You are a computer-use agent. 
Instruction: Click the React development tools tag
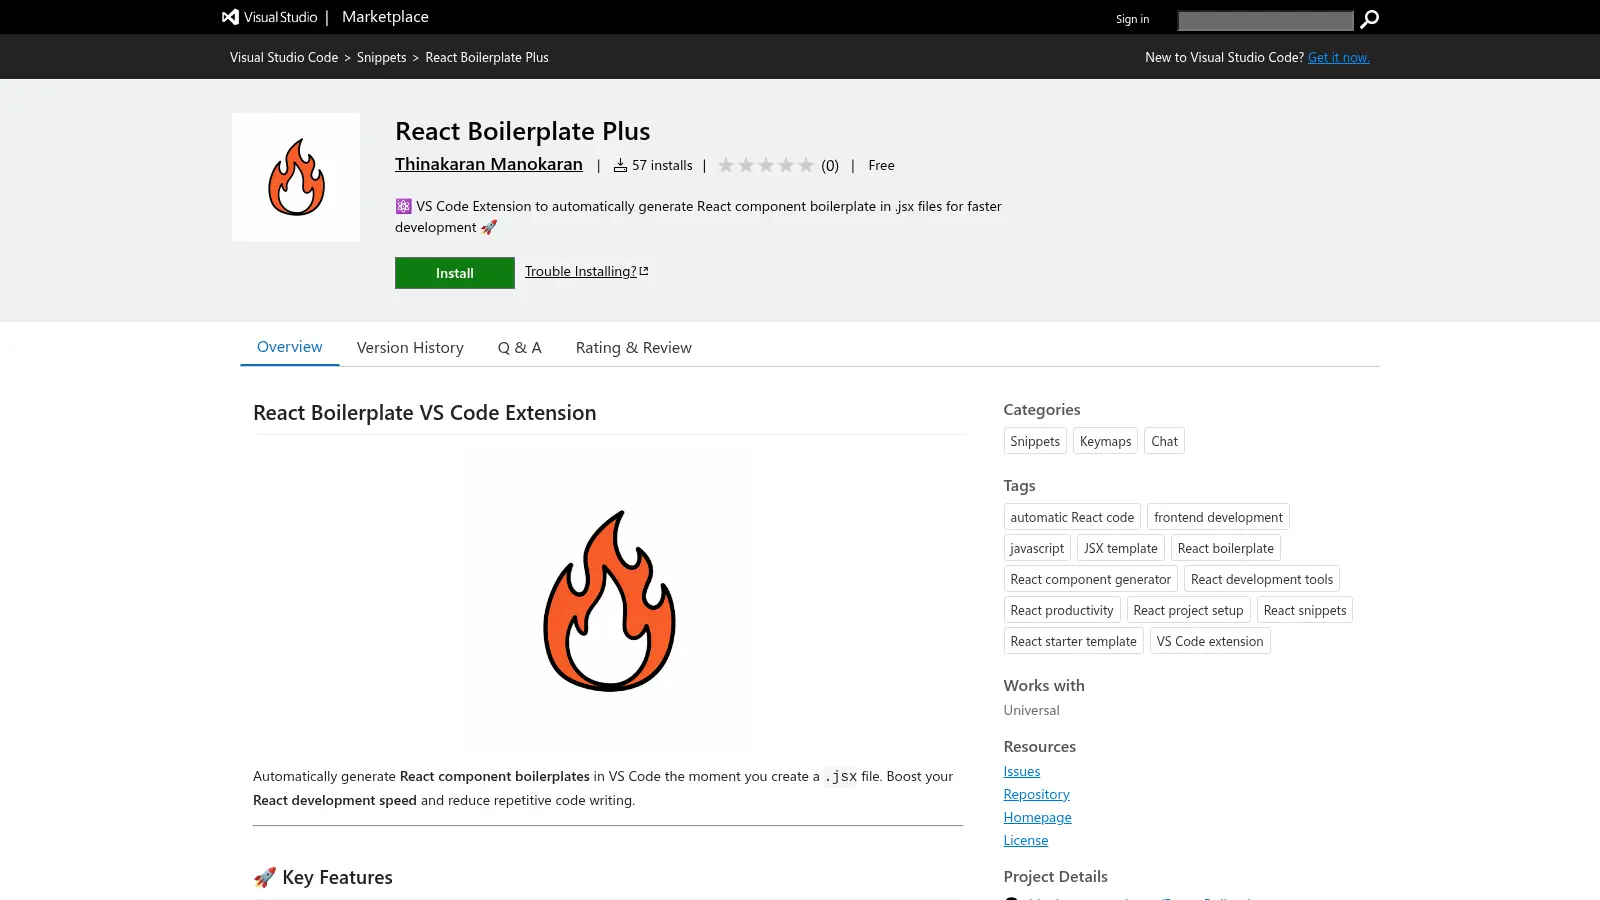(x=1262, y=579)
